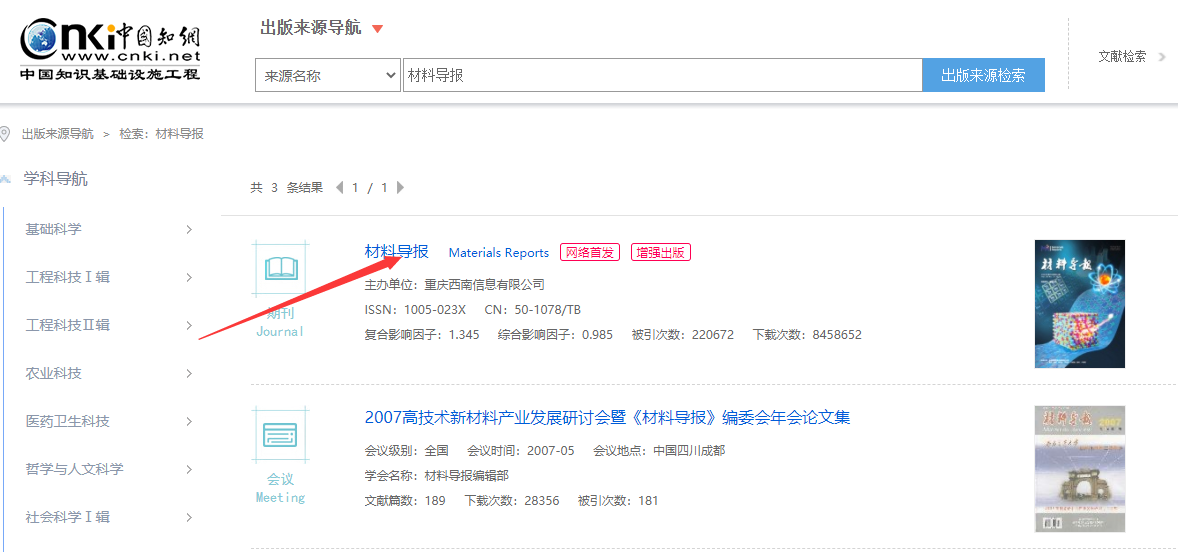Collapse the 学科导航 sidebar section

(x=7, y=179)
